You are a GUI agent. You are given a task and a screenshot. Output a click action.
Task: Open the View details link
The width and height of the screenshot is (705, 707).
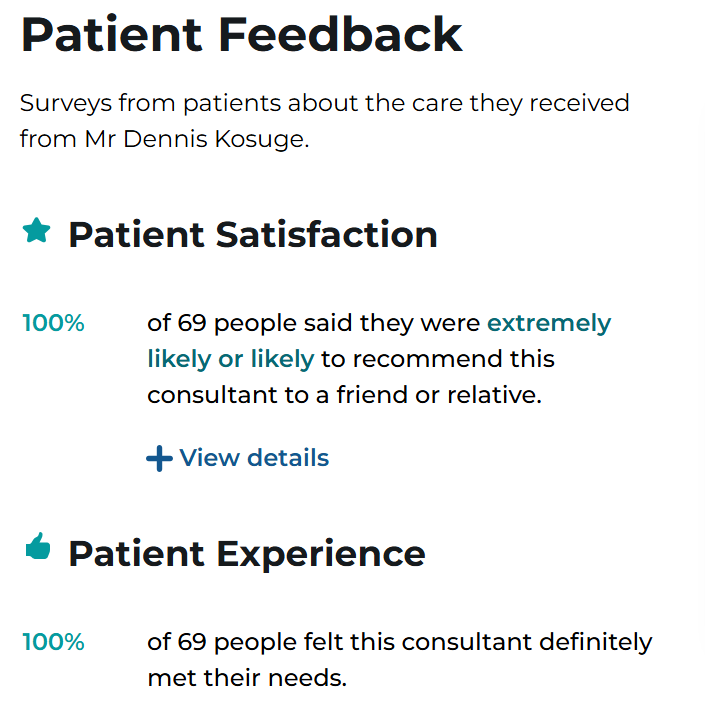tap(238, 458)
